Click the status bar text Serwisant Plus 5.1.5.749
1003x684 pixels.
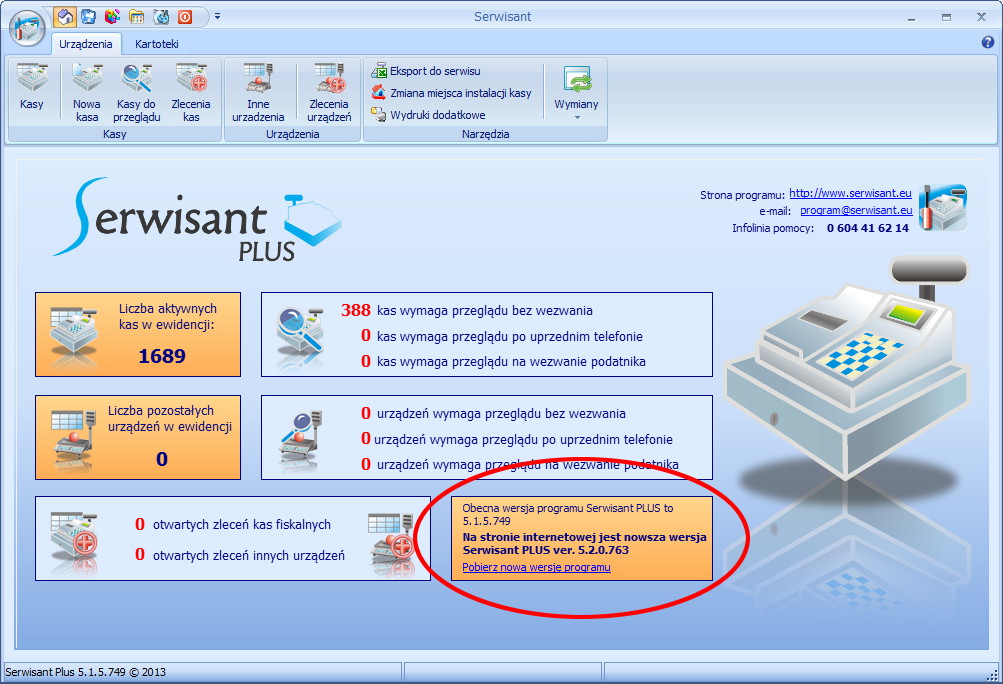click(x=85, y=672)
